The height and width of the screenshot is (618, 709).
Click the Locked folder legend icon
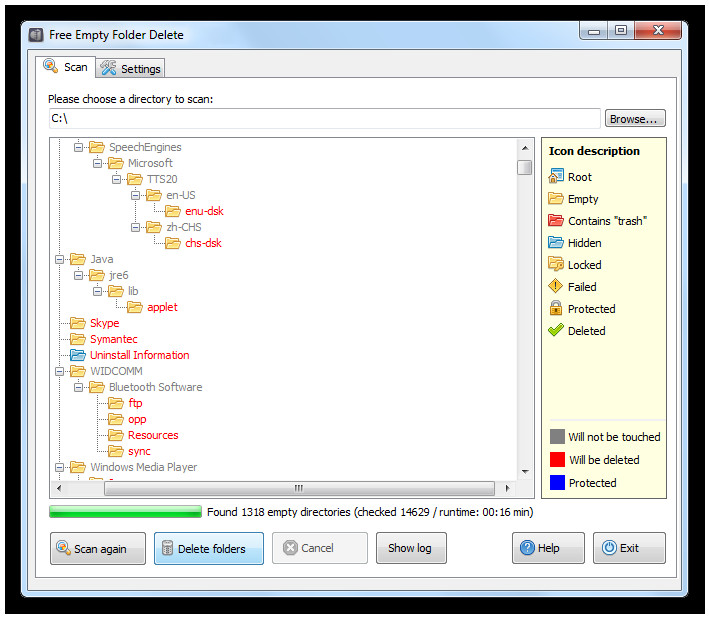tap(556, 264)
